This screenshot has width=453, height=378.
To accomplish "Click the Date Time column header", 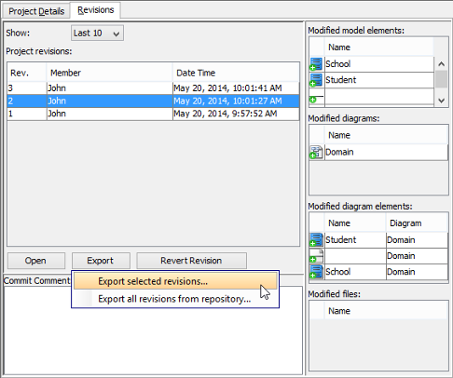I will (x=236, y=73).
